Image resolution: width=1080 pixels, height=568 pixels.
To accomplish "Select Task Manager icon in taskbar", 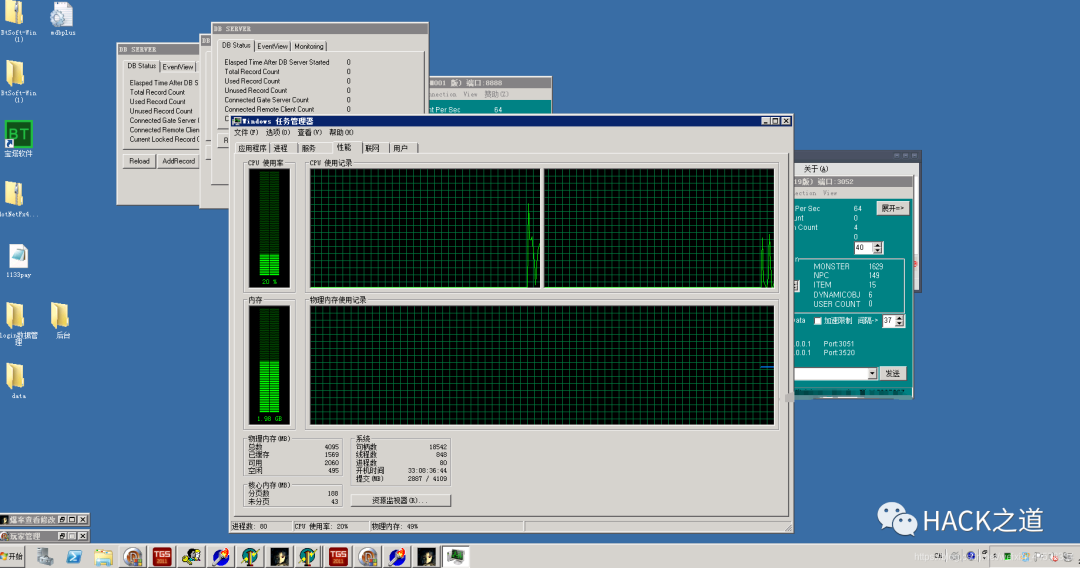I will (x=455, y=556).
